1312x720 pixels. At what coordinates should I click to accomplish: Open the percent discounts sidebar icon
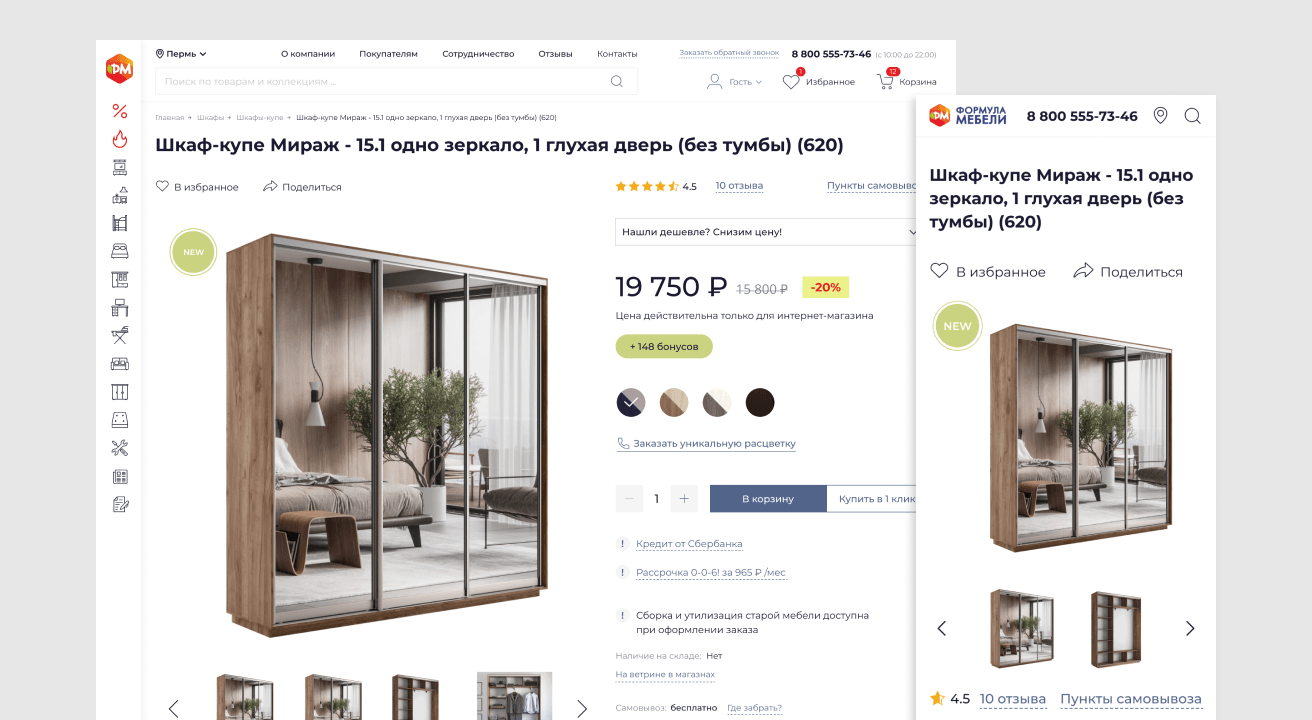(x=120, y=111)
